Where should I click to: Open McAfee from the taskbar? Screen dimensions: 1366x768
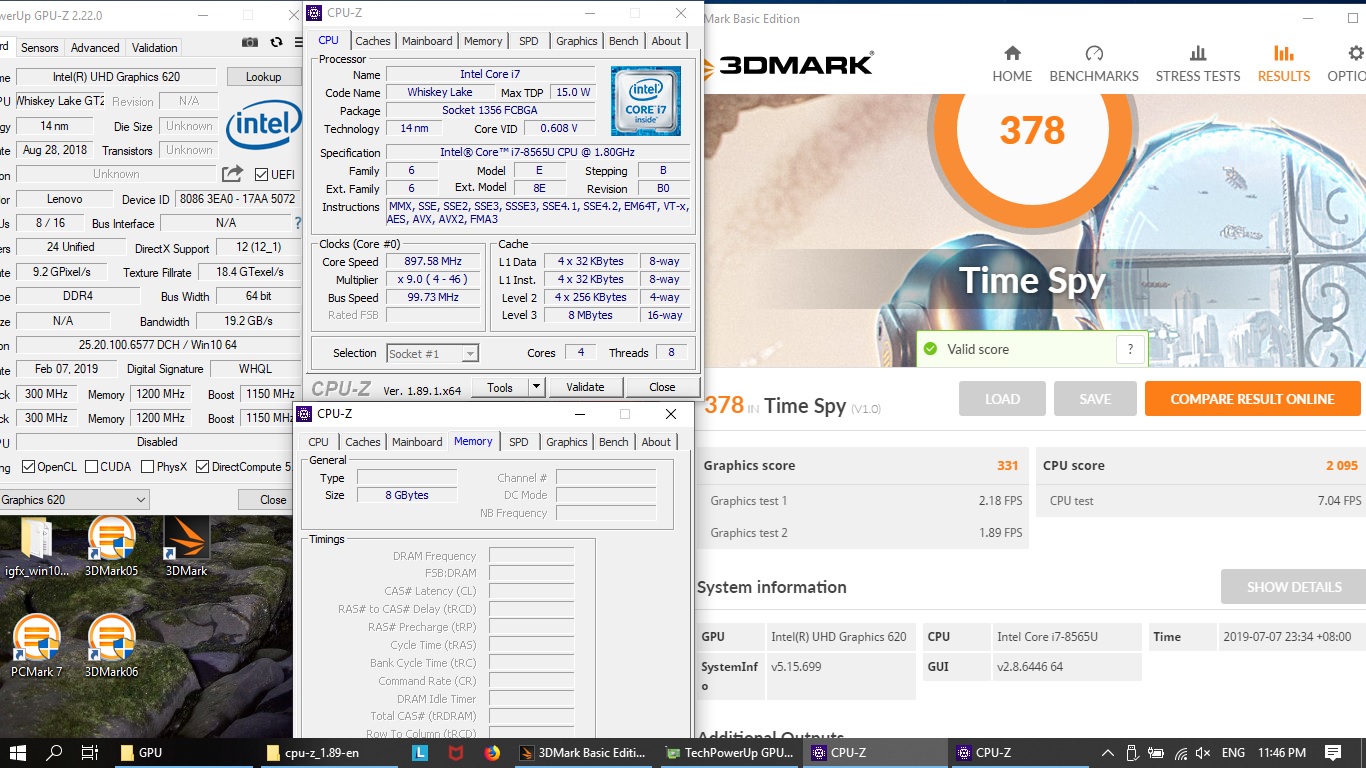click(x=456, y=753)
